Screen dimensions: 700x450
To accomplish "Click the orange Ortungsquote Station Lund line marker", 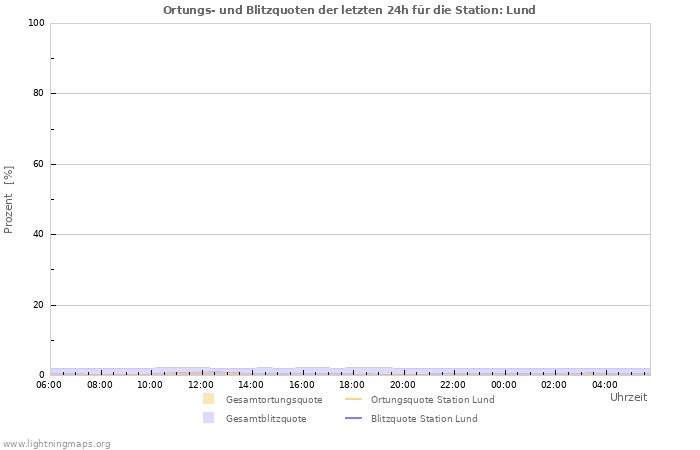I will (353, 399).
